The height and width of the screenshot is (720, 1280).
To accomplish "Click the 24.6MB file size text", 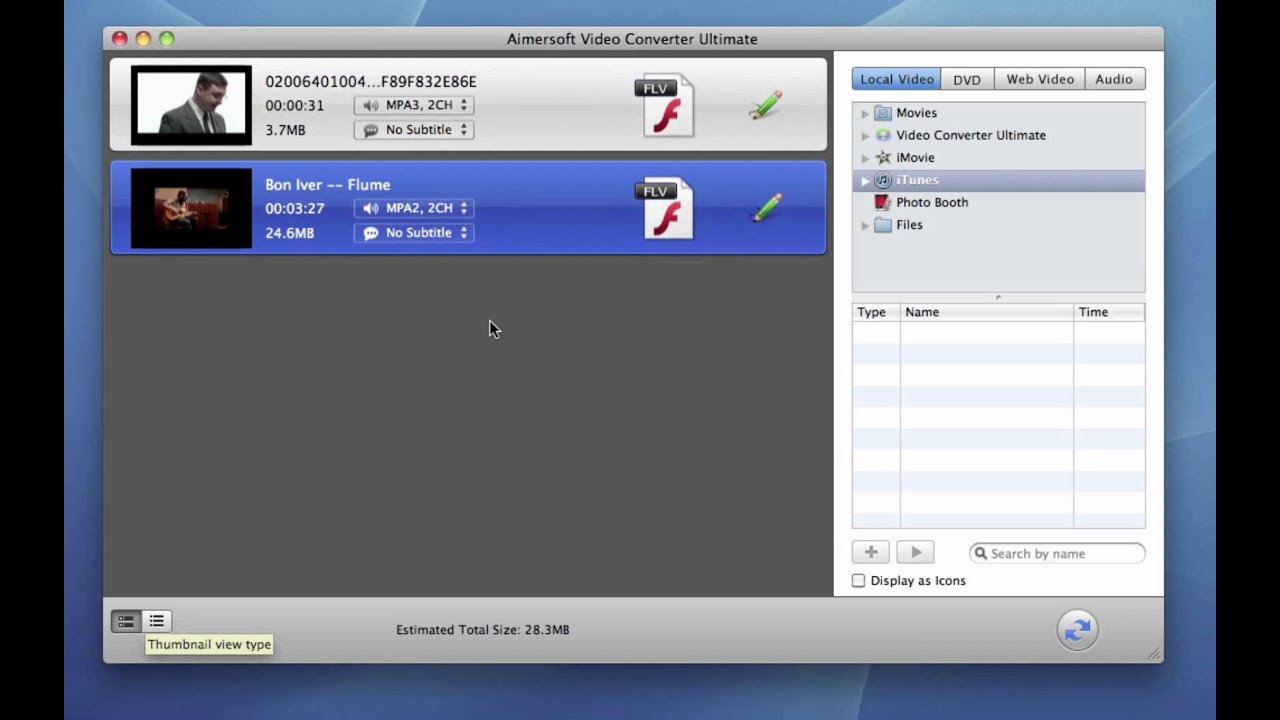I will pos(290,233).
